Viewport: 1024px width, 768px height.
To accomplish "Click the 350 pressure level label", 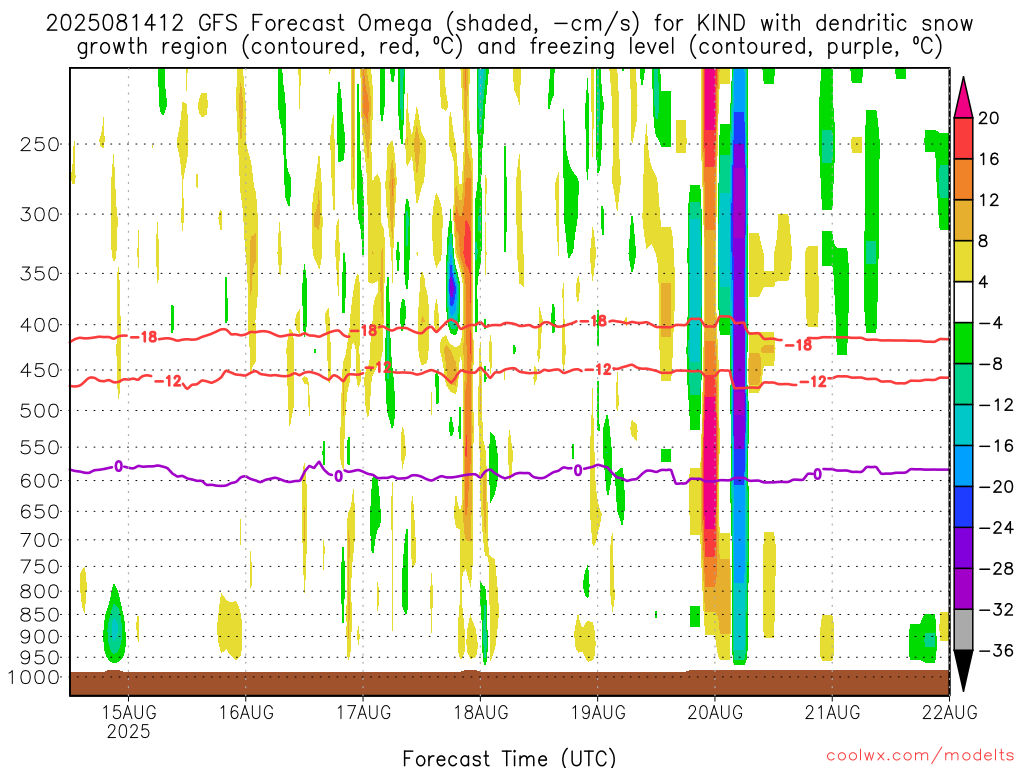I will click(40, 274).
